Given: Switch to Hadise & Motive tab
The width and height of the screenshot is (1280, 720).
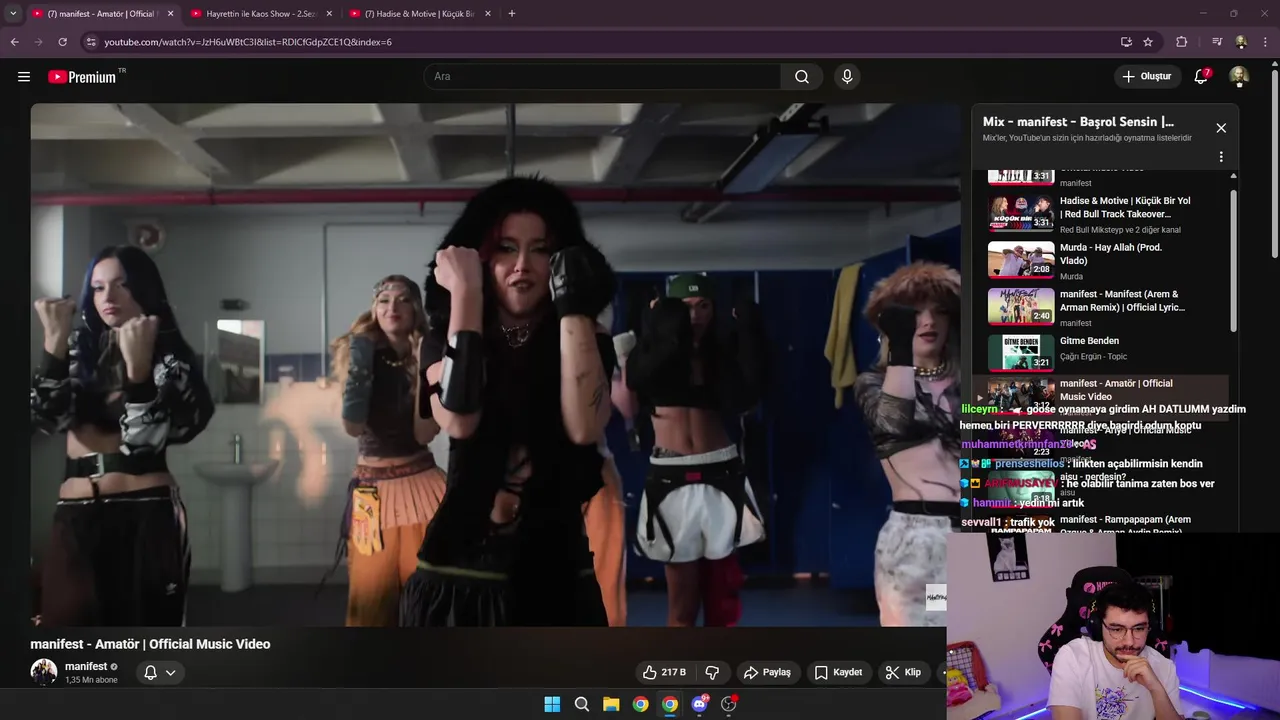Looking at the screenshot, I should click(419, 14).
